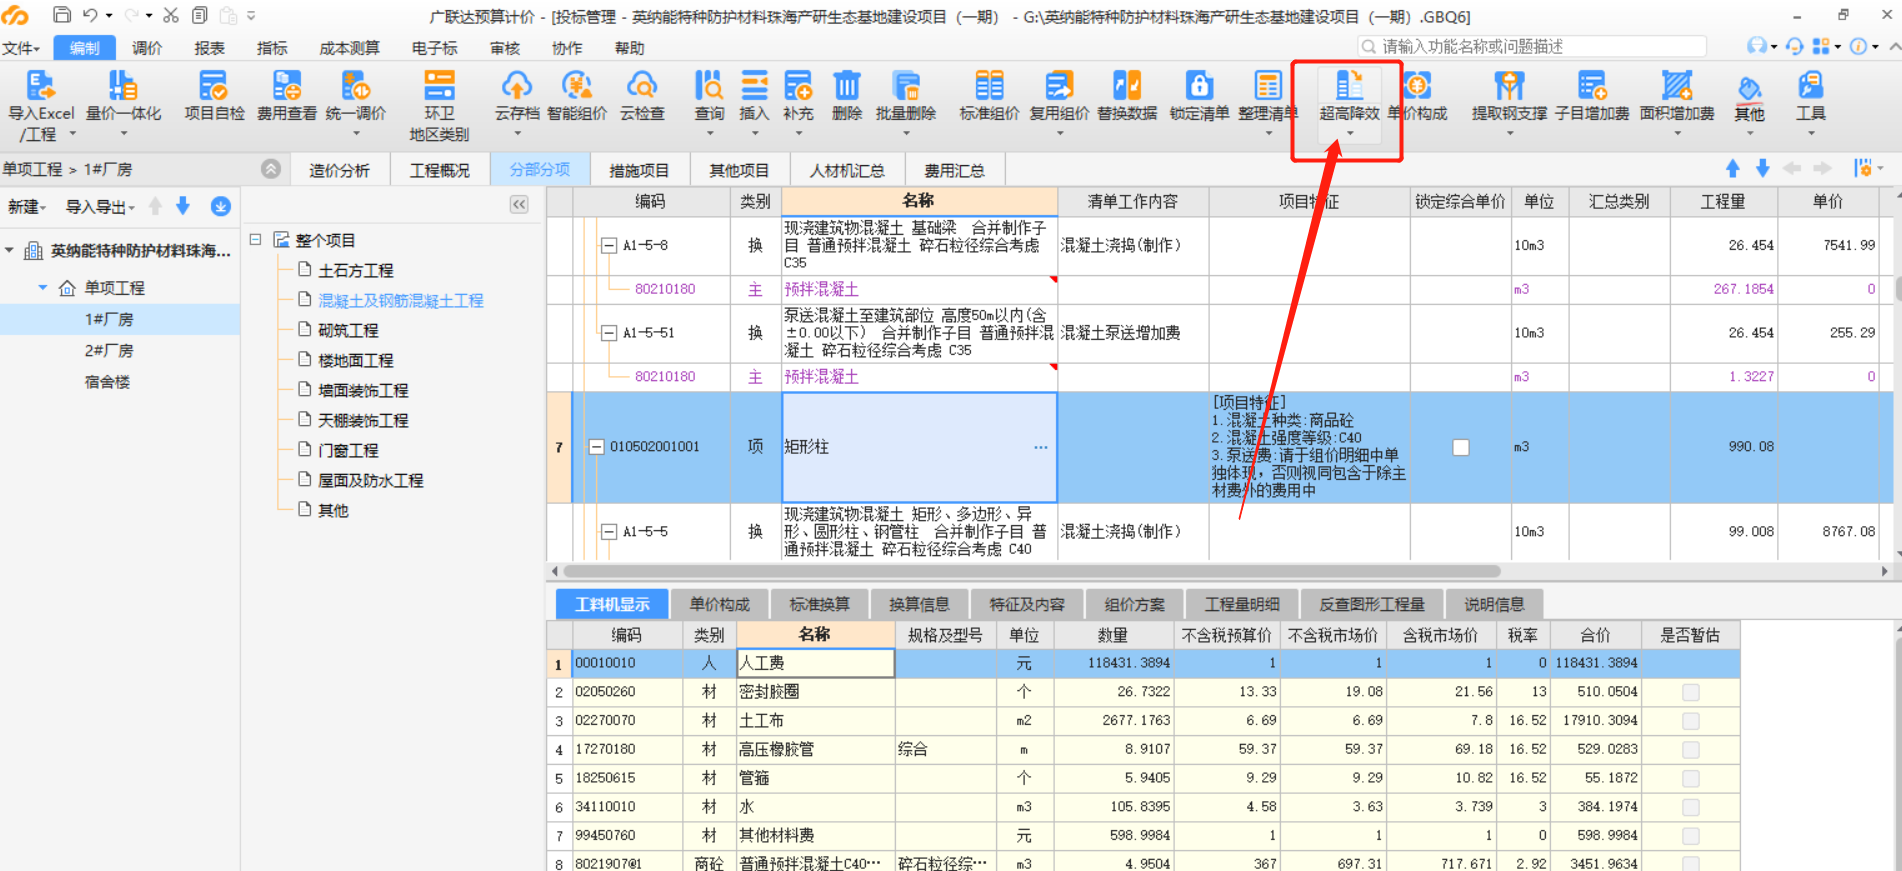Image resolution: width=1902 pixels, height=871 pixels.
Task: Toggle 是否暂估 checkbox for 土工布
Action: (1691, 720)
